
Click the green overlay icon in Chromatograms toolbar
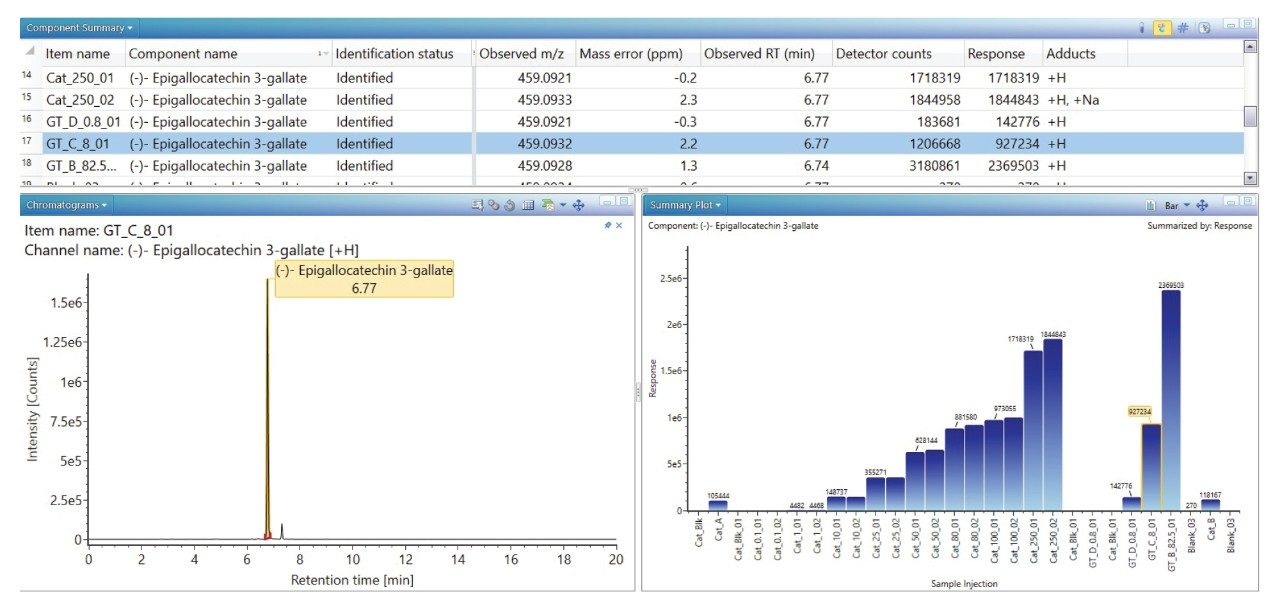pyautogui.click(x=547, y=205)
